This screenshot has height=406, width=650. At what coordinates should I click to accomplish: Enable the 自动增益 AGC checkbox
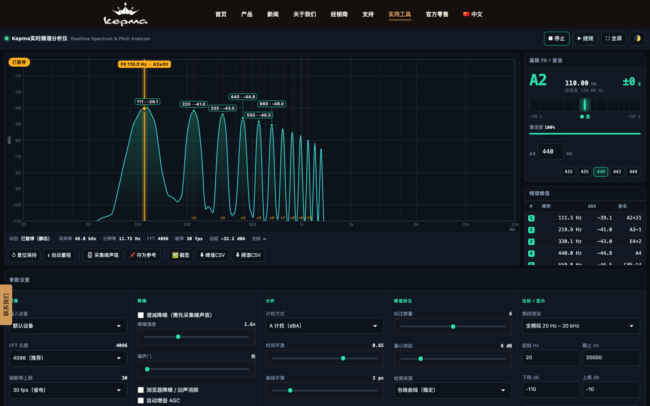click(141, 401)
